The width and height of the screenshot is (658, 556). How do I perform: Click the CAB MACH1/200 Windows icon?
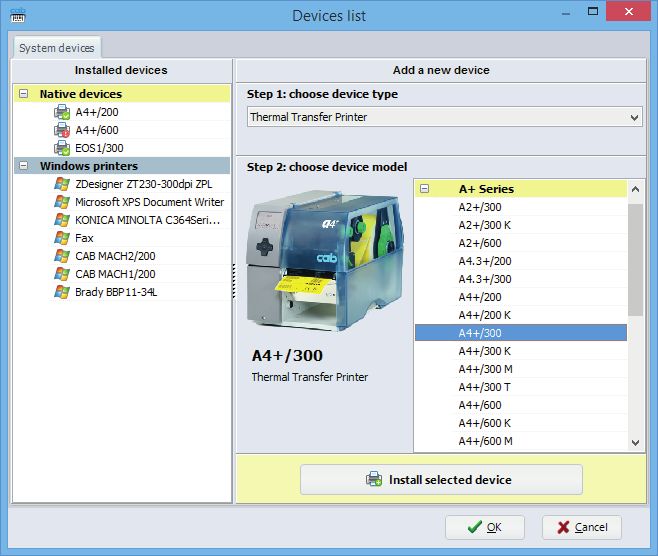click(62, 274)
